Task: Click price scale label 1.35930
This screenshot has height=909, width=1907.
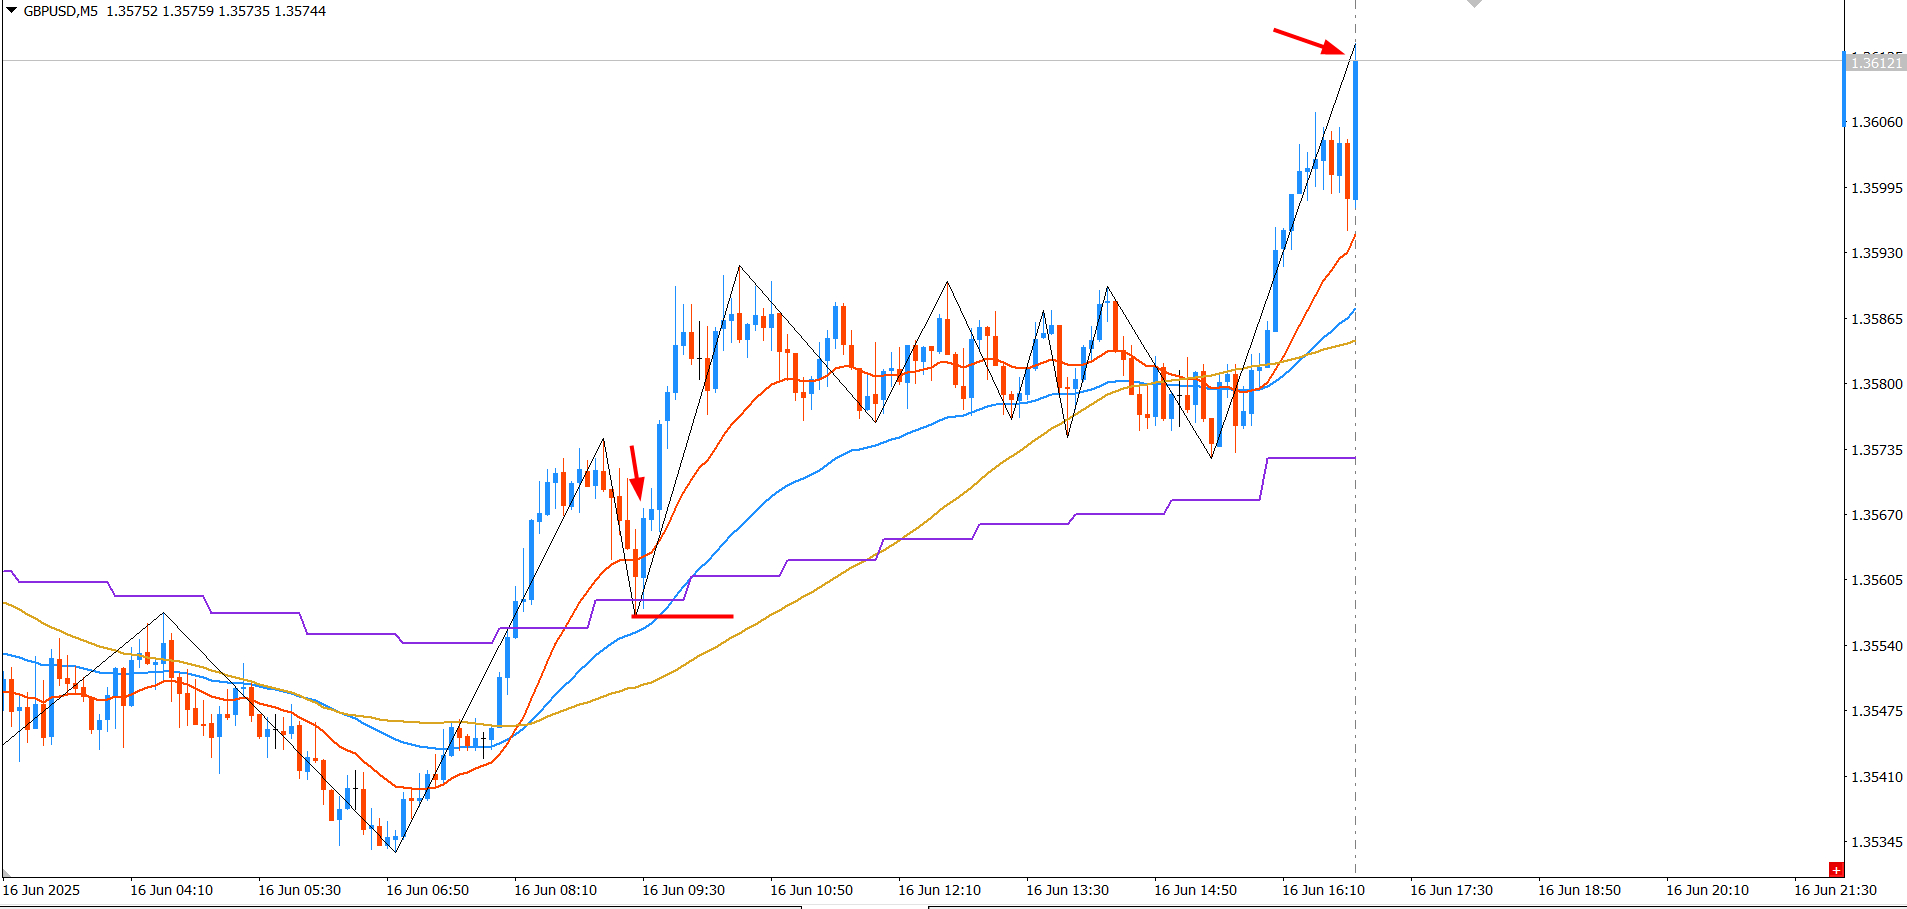Action: [x=1877, y=253]
